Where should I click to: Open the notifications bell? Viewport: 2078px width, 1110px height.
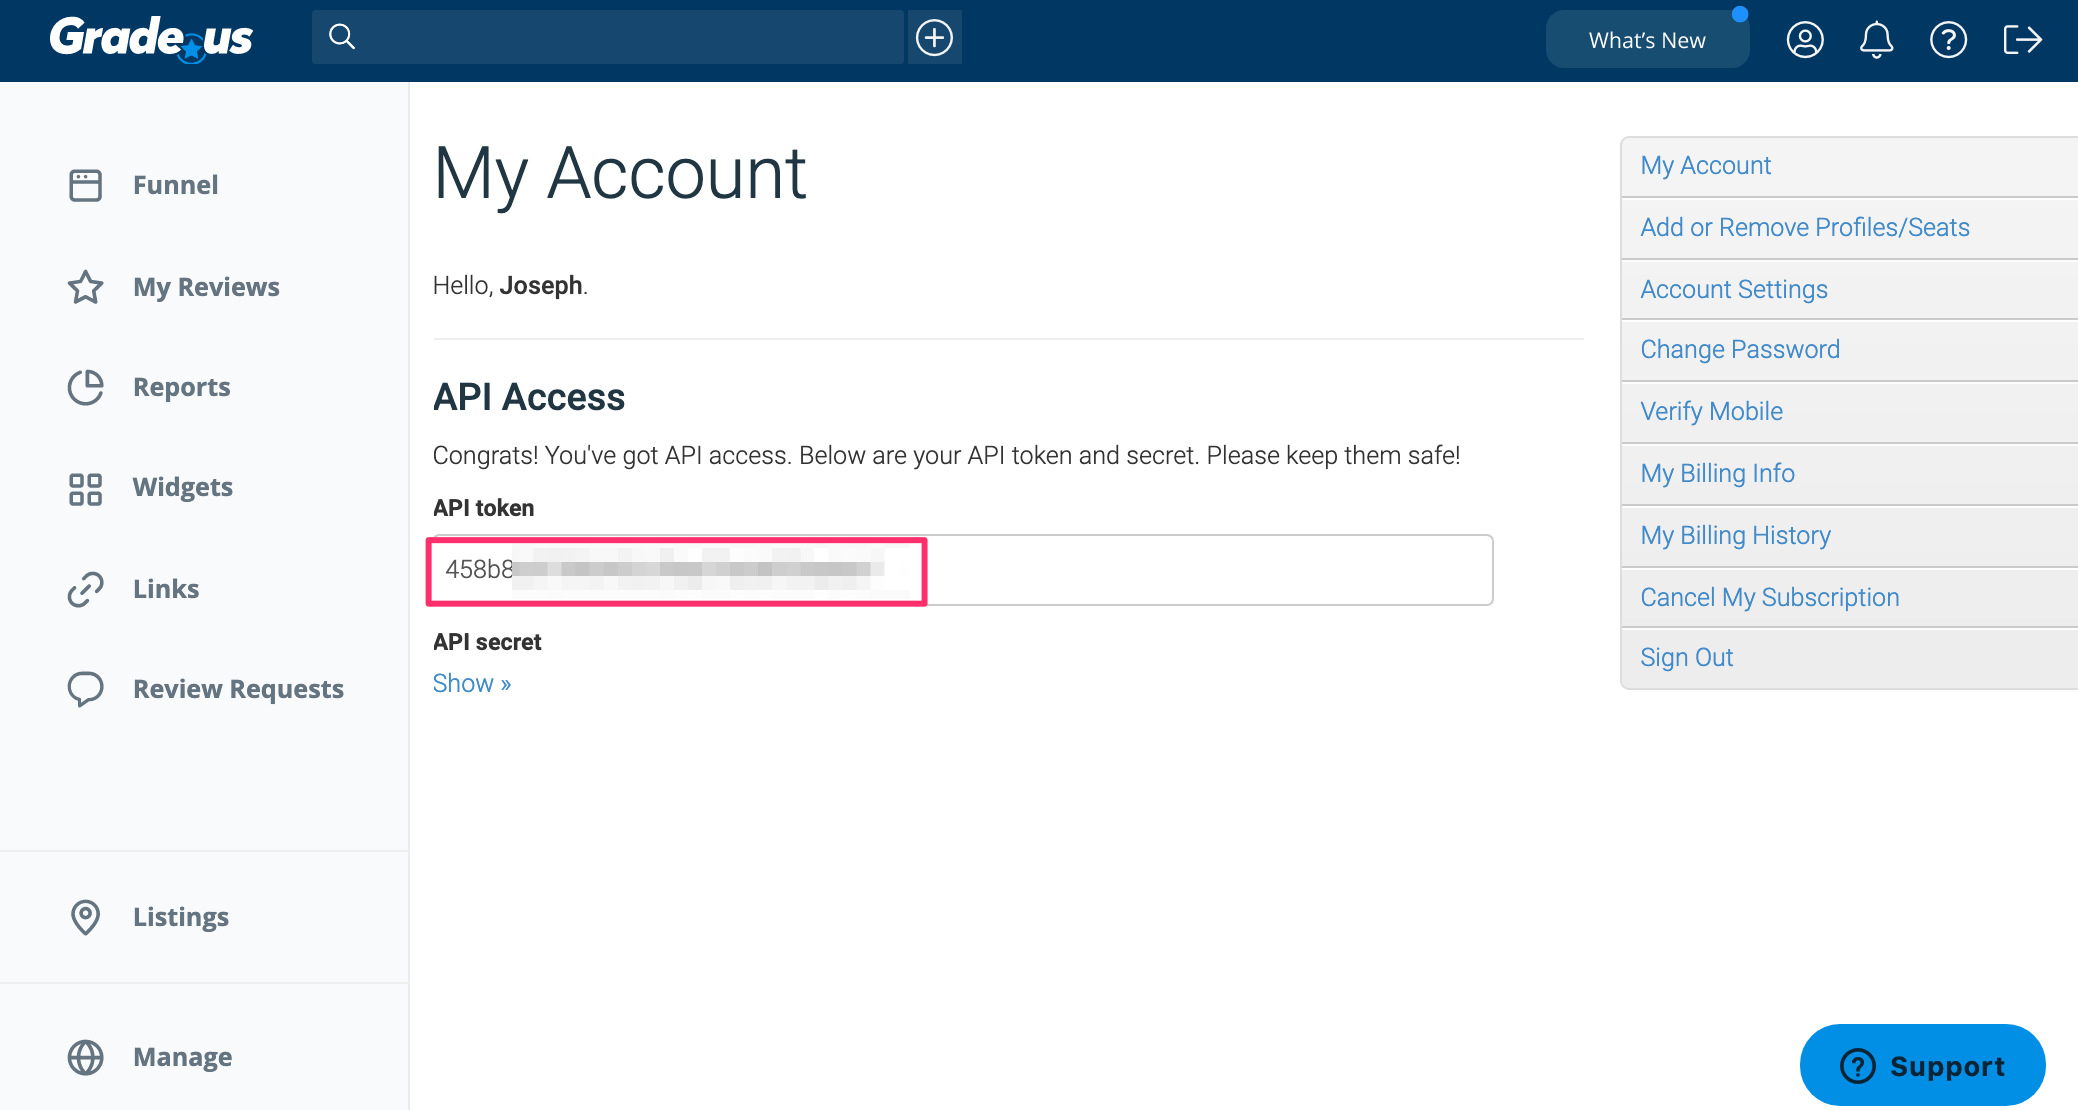click(x=1876, y=40)
